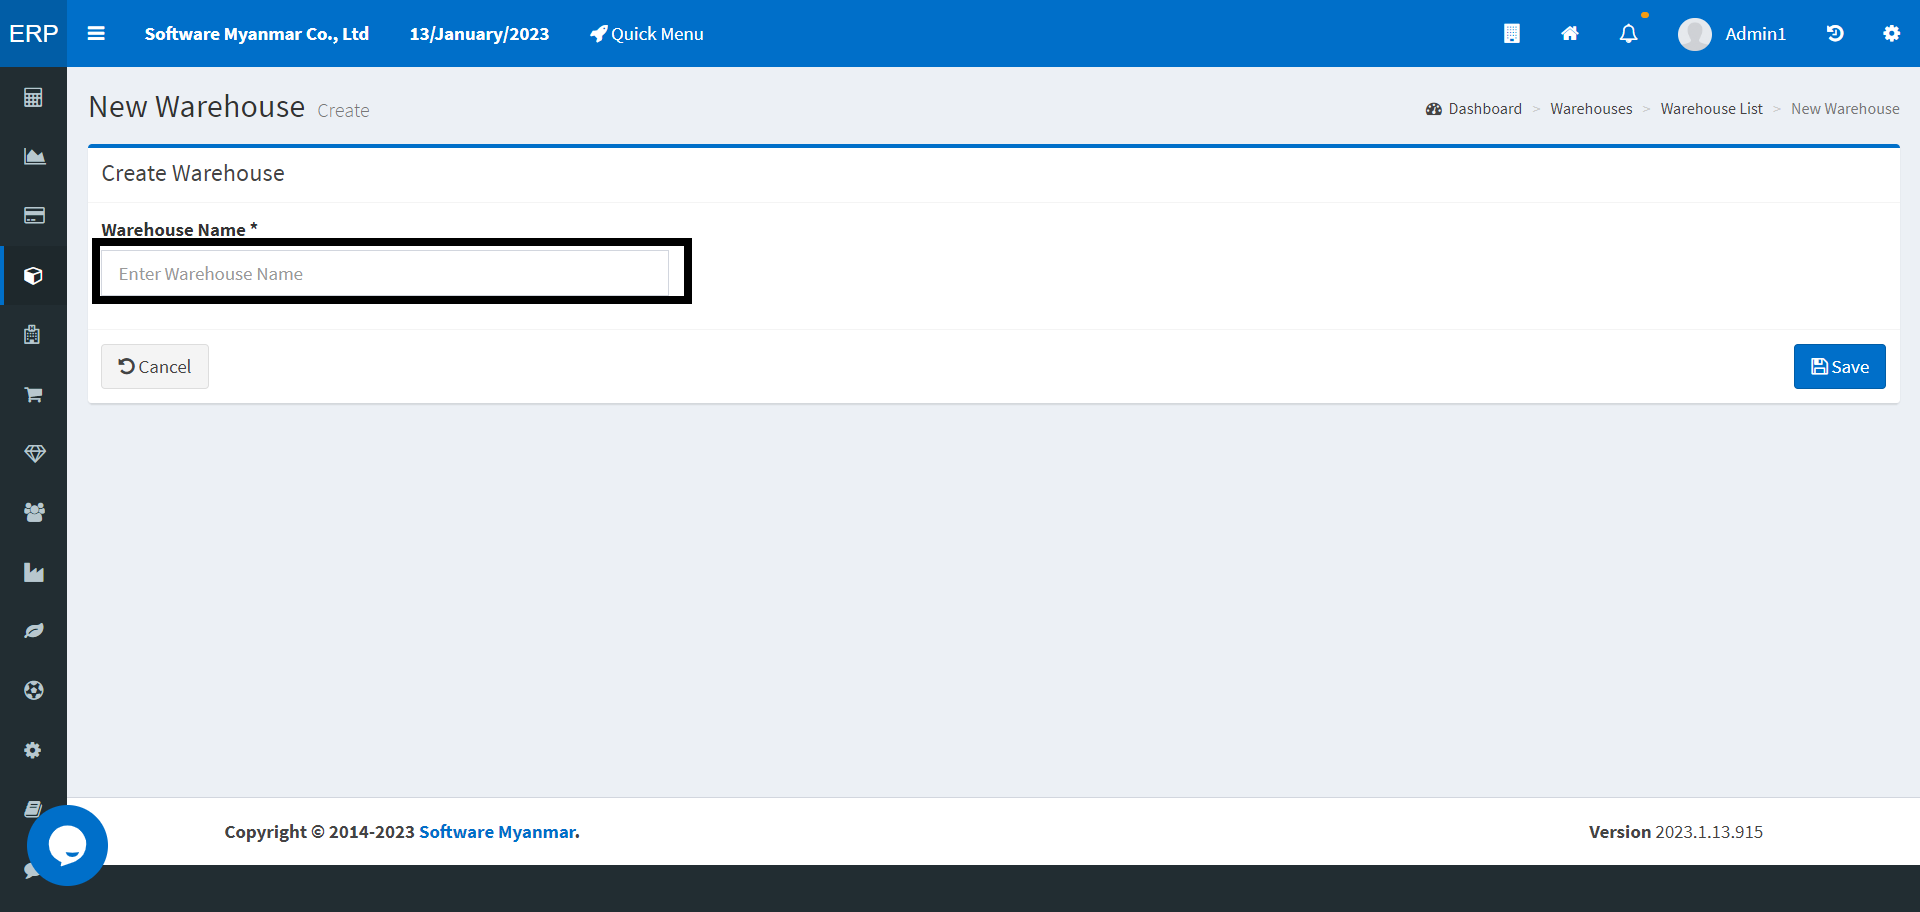
Task: Open factory icon in sidebar
Action: click(34, 572)
